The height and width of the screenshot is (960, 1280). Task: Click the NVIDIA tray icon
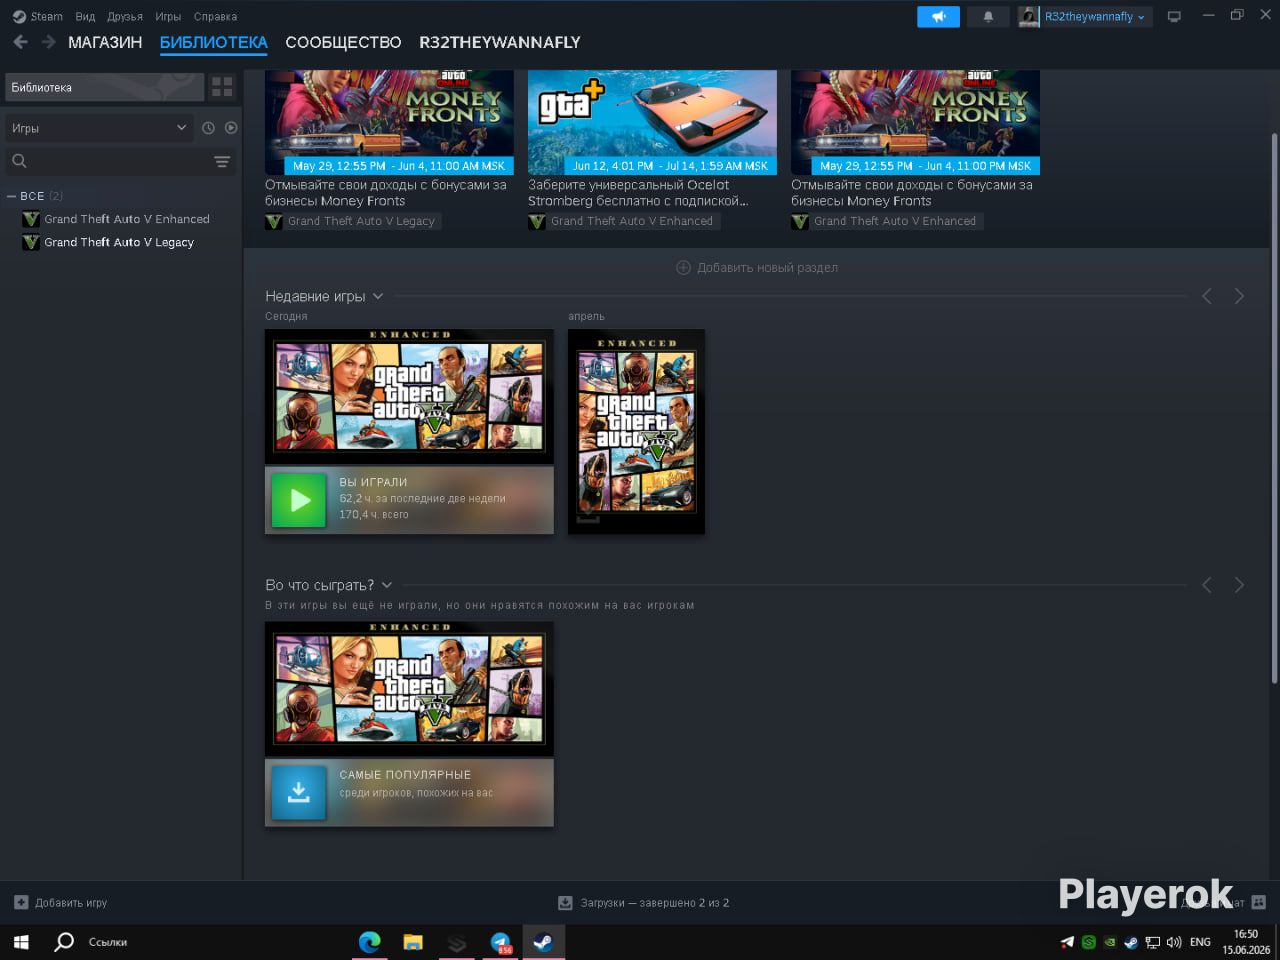(1110, 942)
